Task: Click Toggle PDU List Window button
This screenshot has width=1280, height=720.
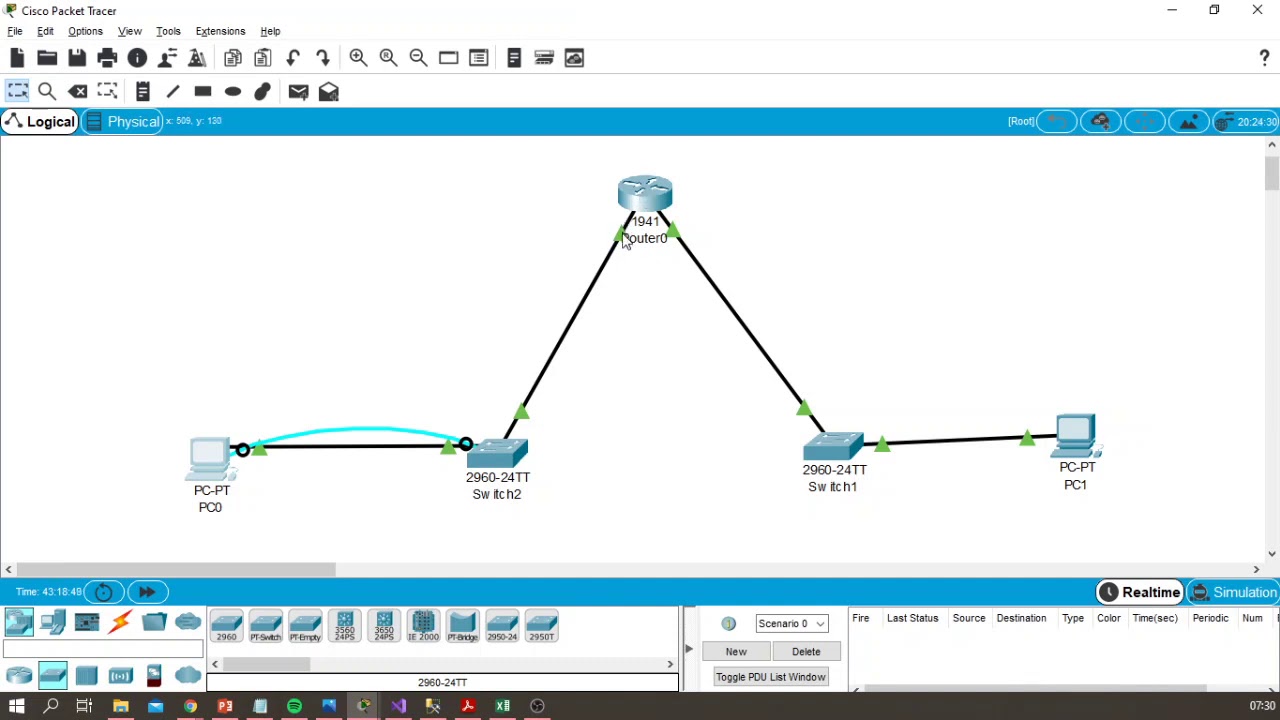Action: click(x=771, y=678)
